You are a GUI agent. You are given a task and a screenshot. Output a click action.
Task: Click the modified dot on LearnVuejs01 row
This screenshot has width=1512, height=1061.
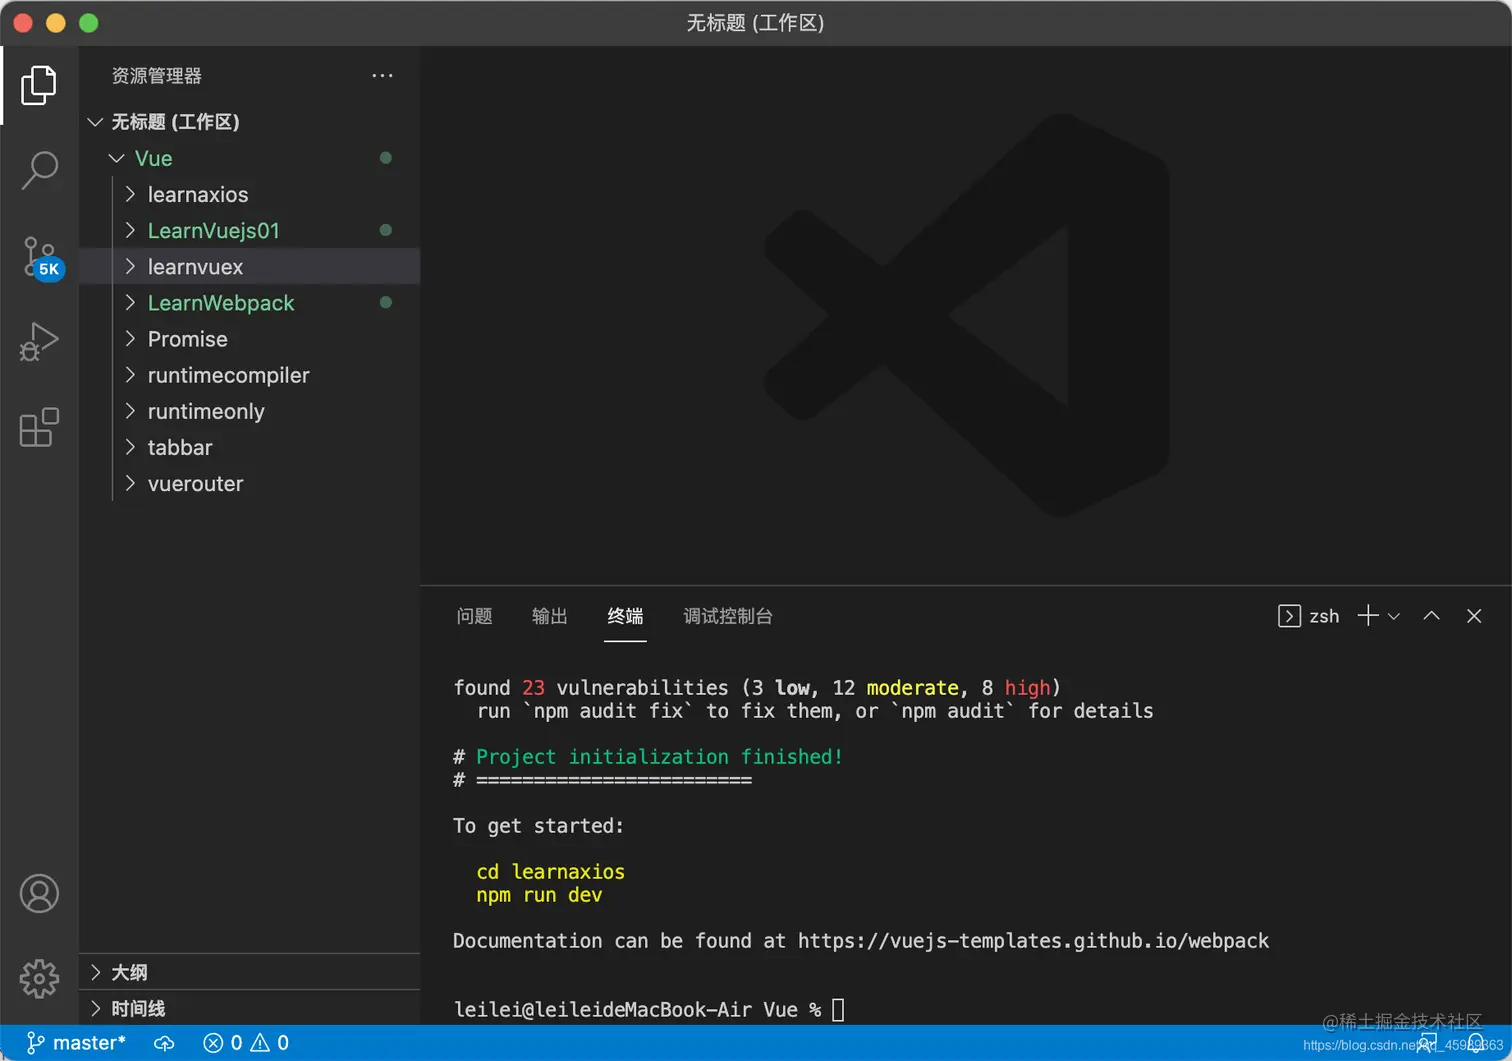click(386, 230)
